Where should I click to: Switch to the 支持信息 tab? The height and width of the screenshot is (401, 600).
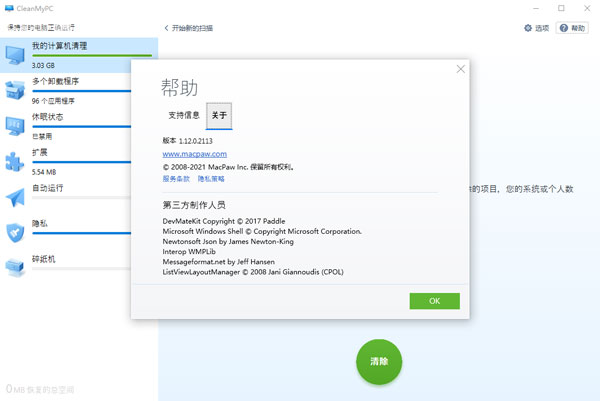tap(184, 115)
